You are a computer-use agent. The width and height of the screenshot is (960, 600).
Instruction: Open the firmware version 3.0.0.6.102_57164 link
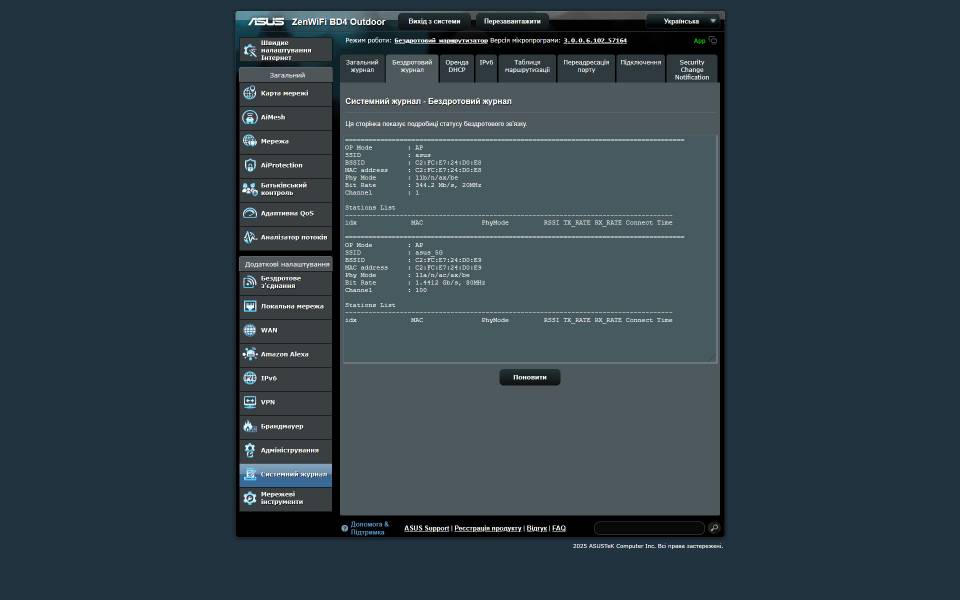click(x=595, y=40)
